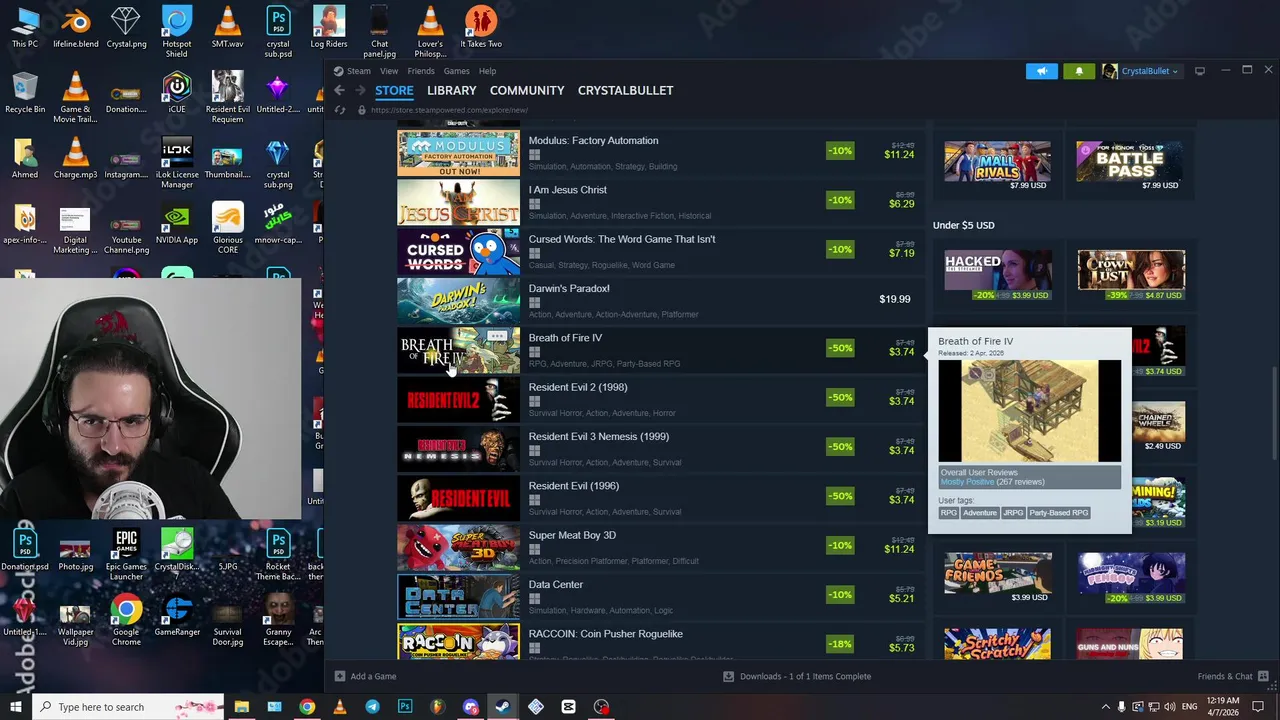Open the This PC desktop icon
The width and height of the screenshot is (1280, 720).
point(25,27)
